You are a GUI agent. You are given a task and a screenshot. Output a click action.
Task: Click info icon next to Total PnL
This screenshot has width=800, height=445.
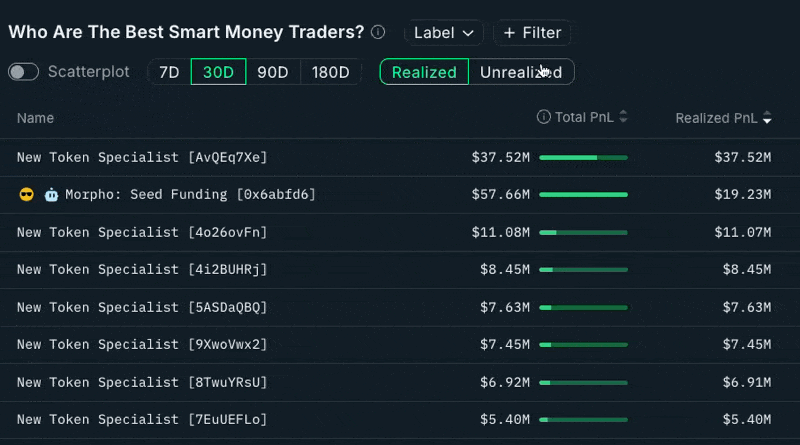click(544, 117)
